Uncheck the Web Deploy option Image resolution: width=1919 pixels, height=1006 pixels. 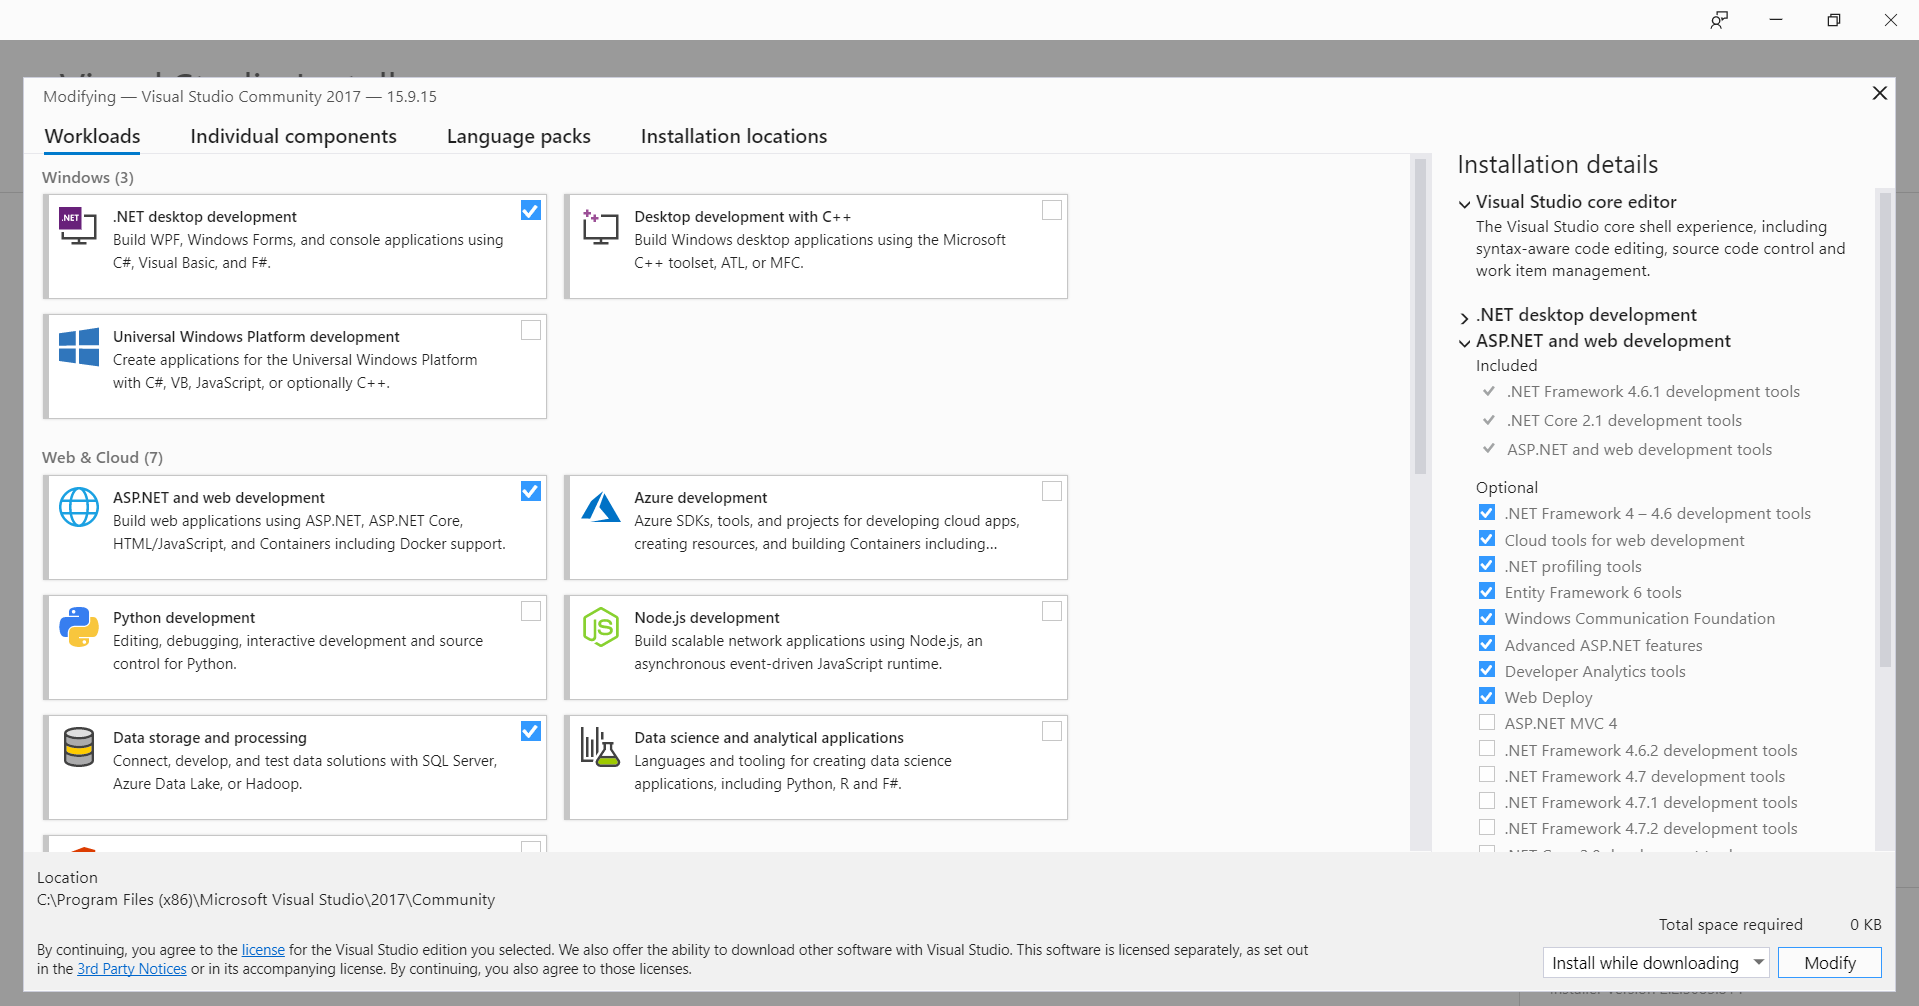tap(1487, 696)
